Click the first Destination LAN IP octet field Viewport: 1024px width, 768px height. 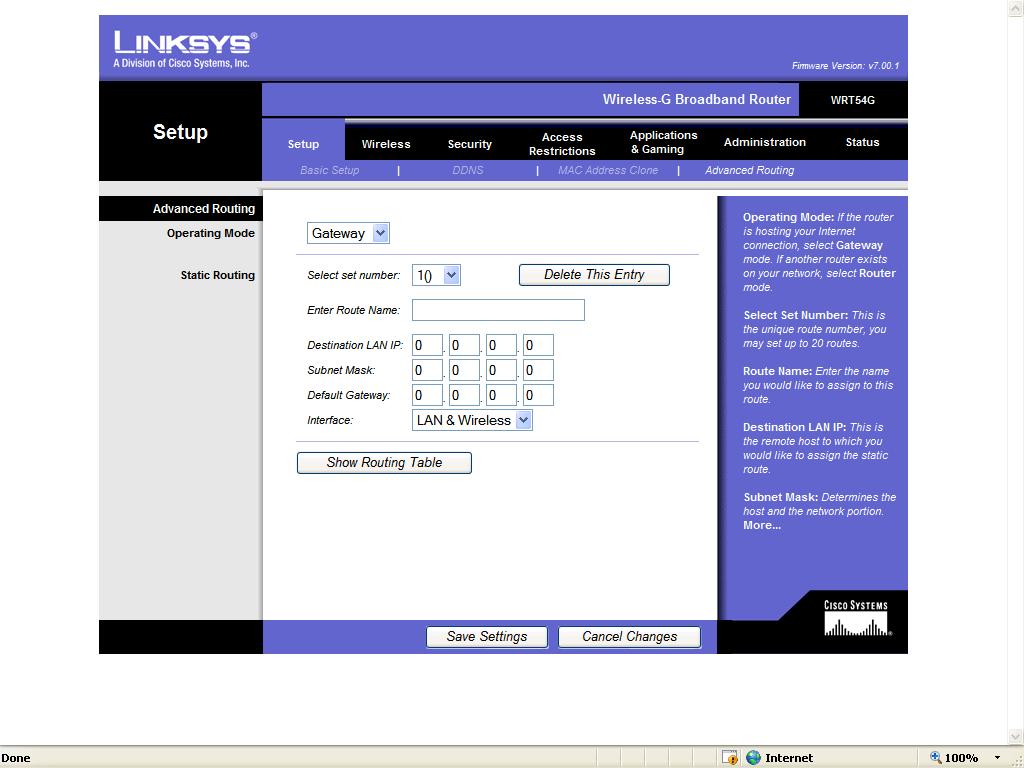(427, 345)
